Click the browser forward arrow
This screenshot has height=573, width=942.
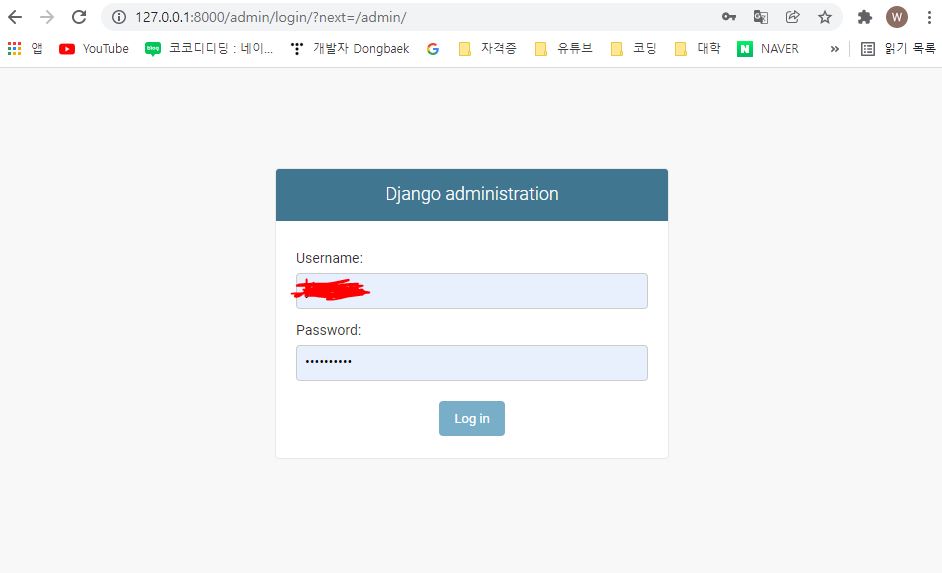[47, 17]
